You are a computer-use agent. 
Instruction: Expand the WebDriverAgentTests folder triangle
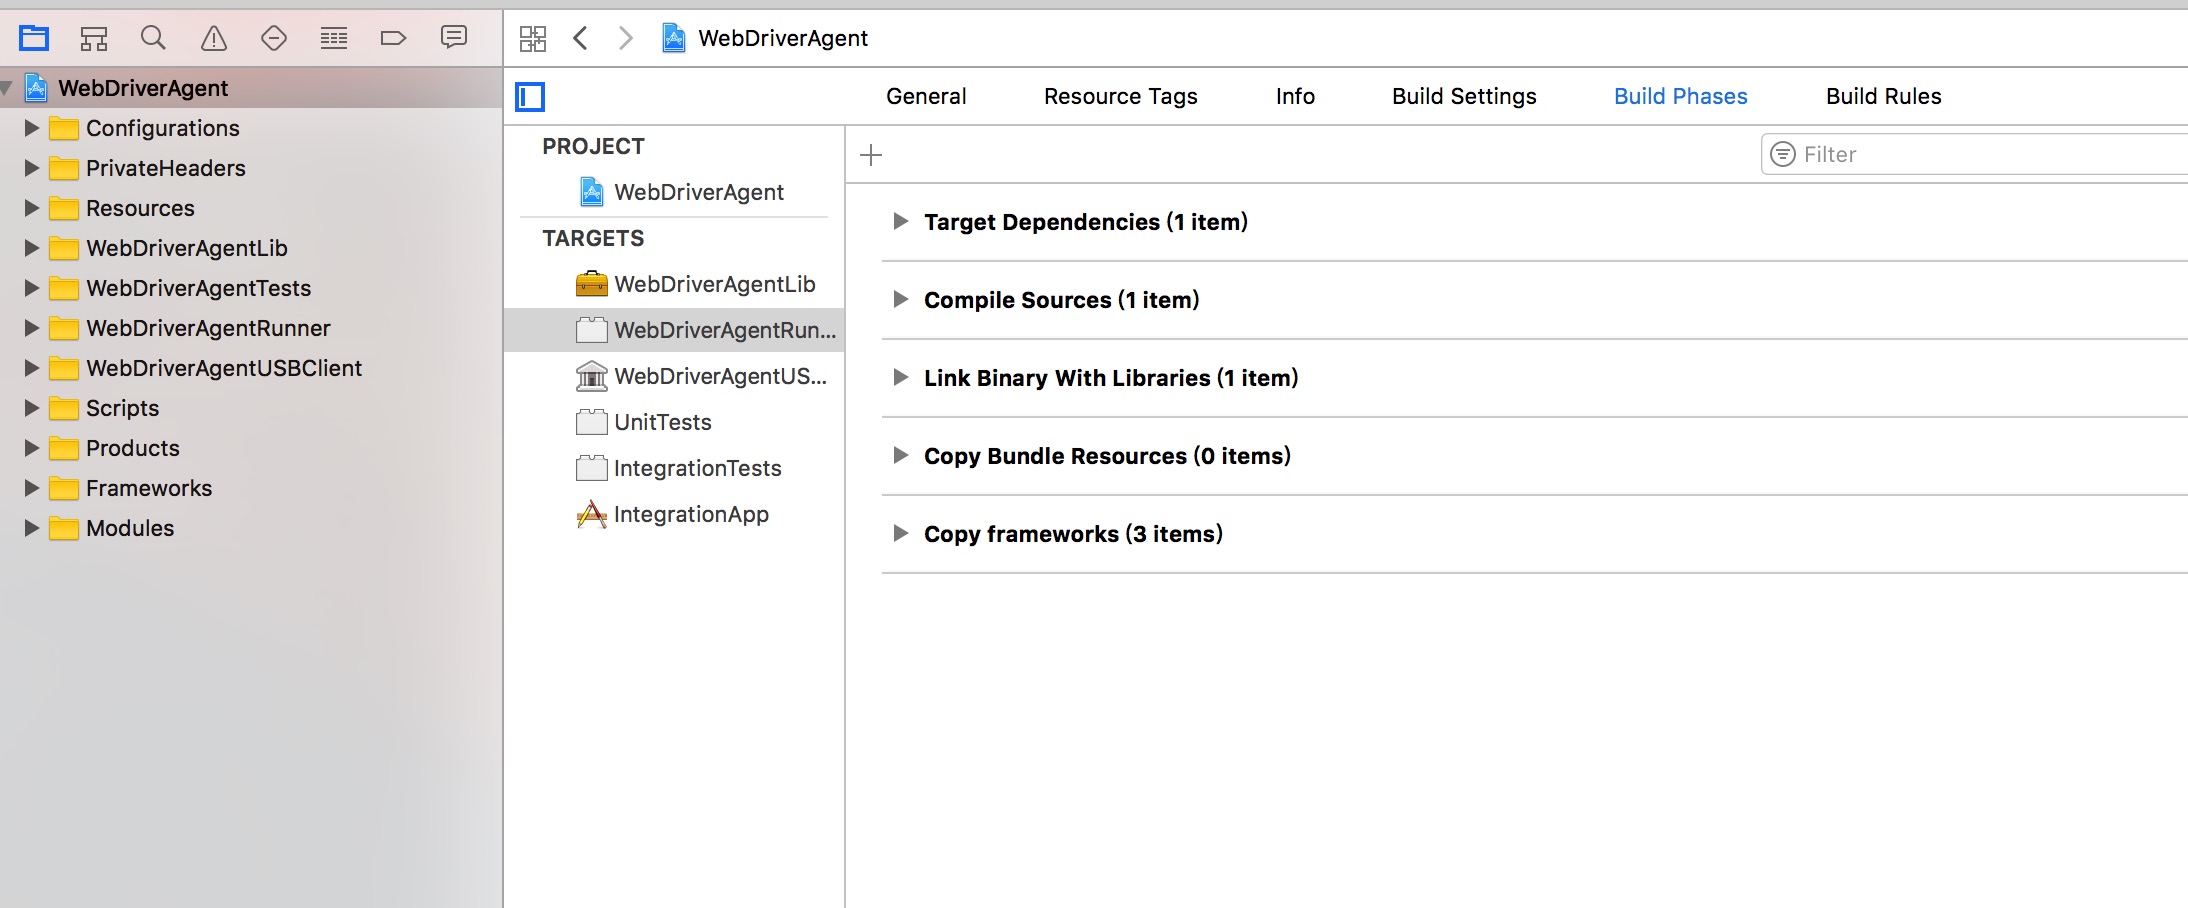pyautogui.click(x=31, y=288)
